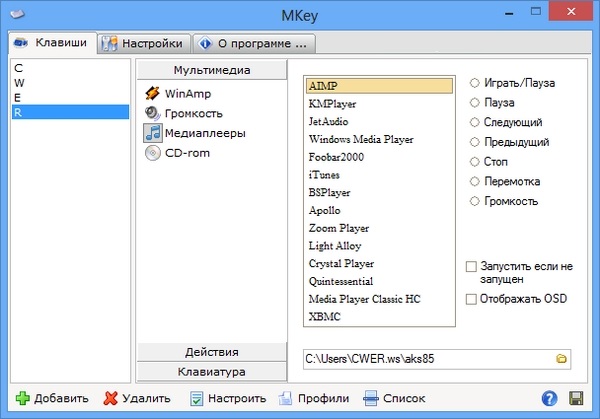Open the О программе tab

[x=254, y=43]
